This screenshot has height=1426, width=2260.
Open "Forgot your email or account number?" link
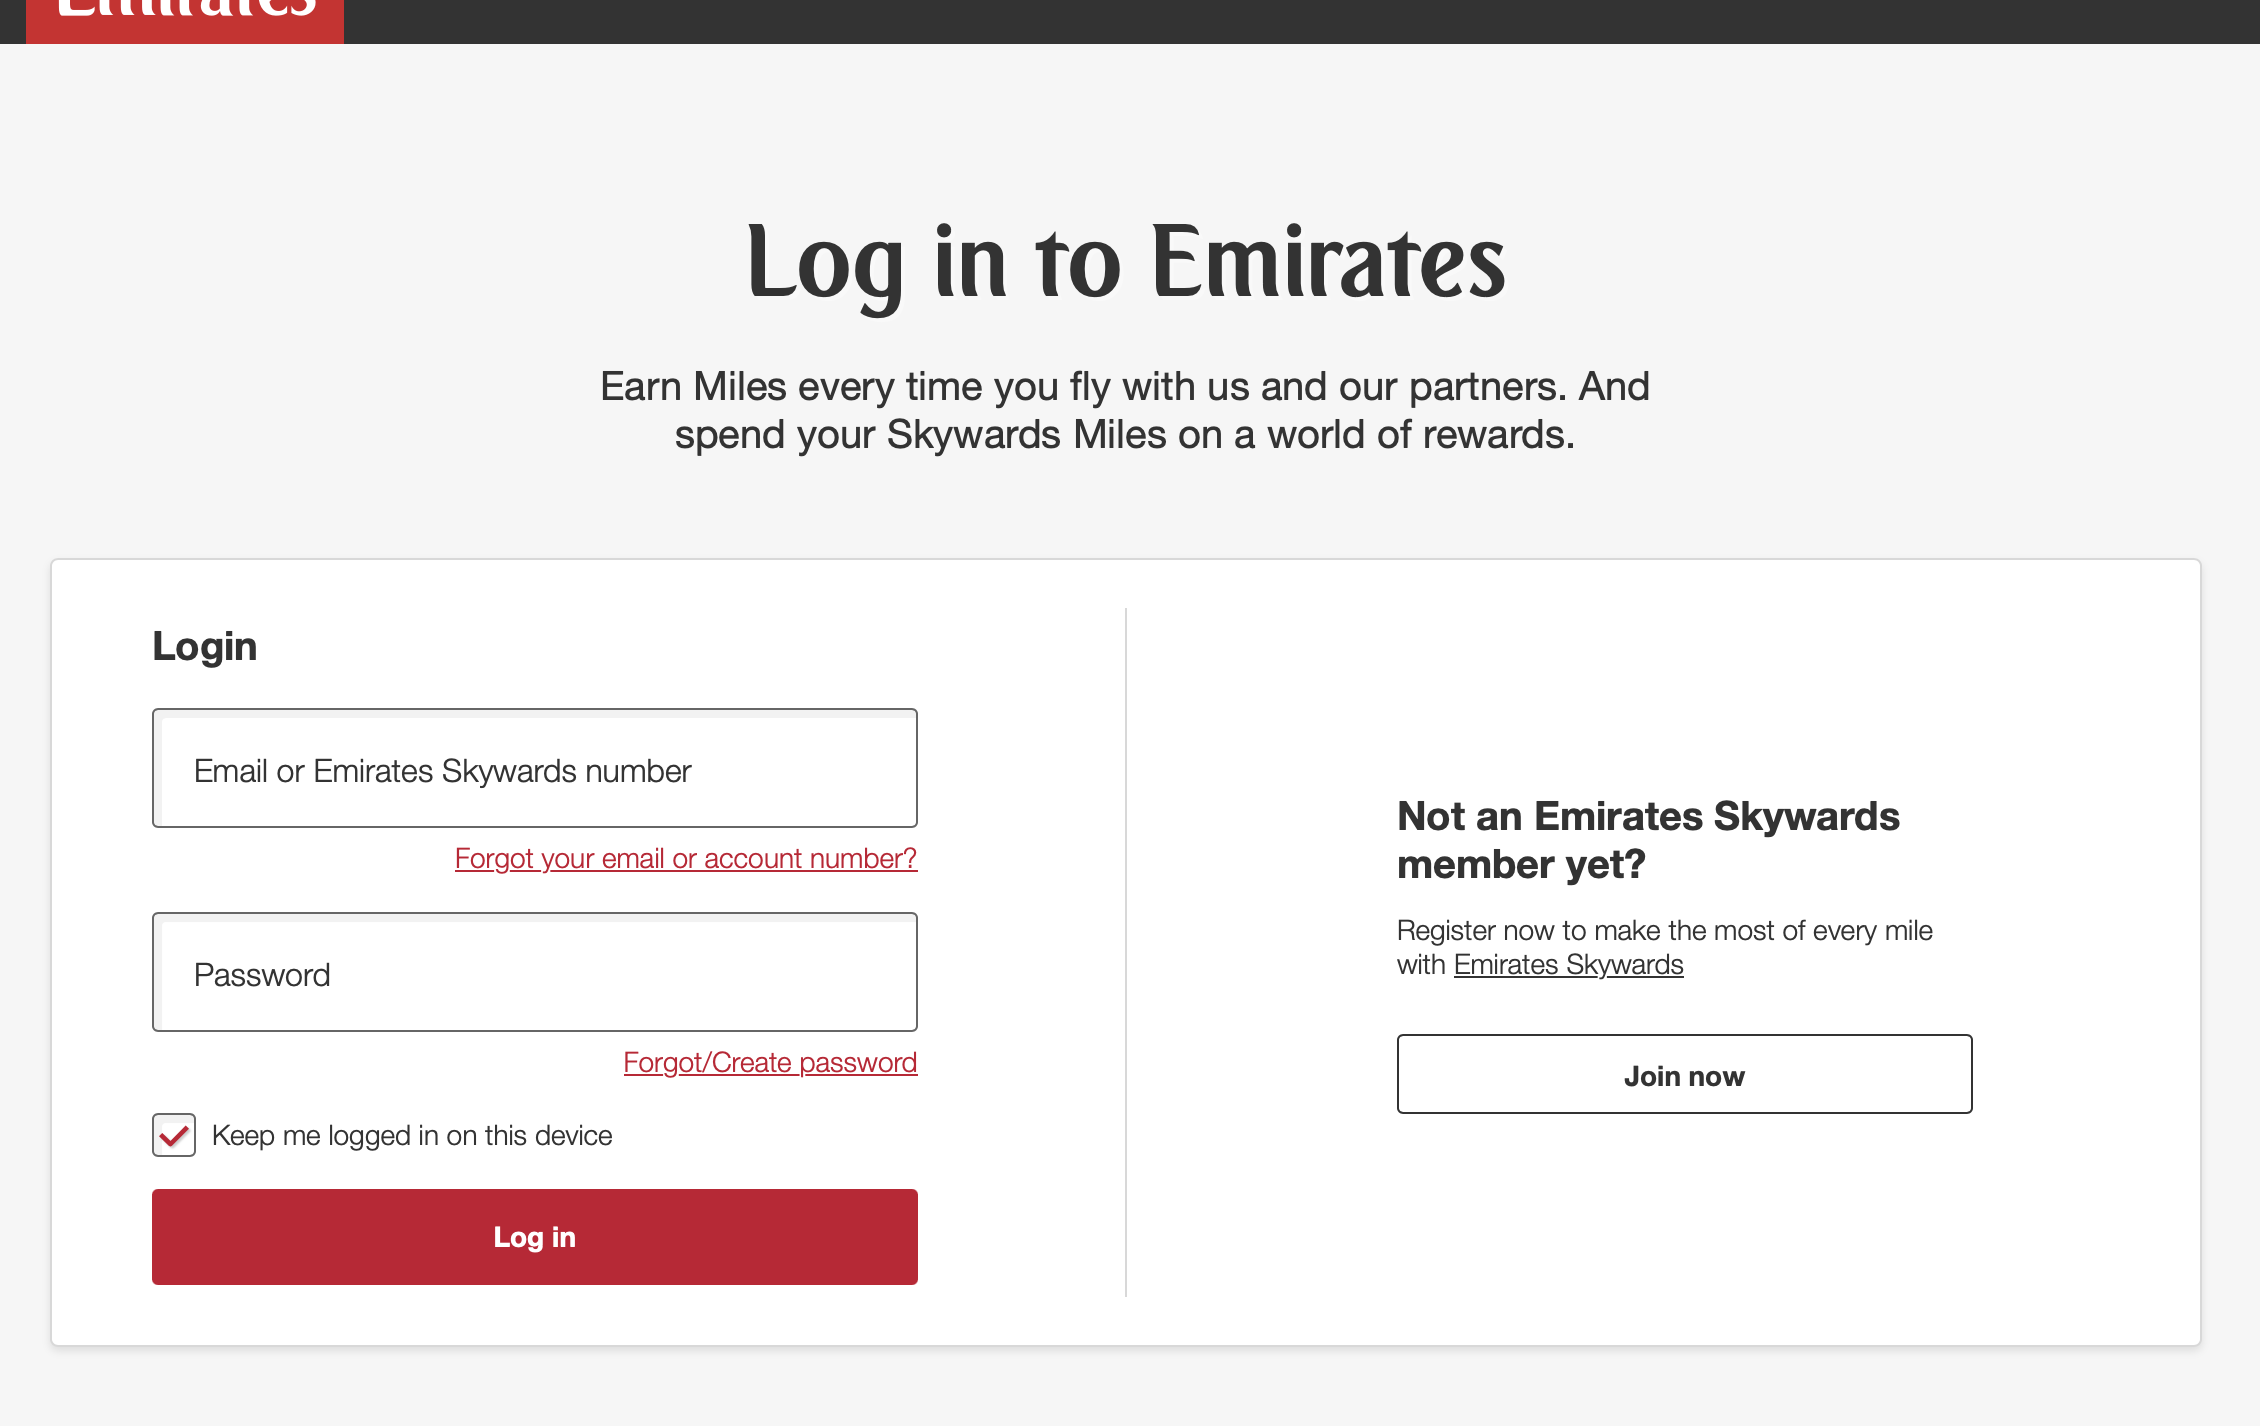pos(686,858)
